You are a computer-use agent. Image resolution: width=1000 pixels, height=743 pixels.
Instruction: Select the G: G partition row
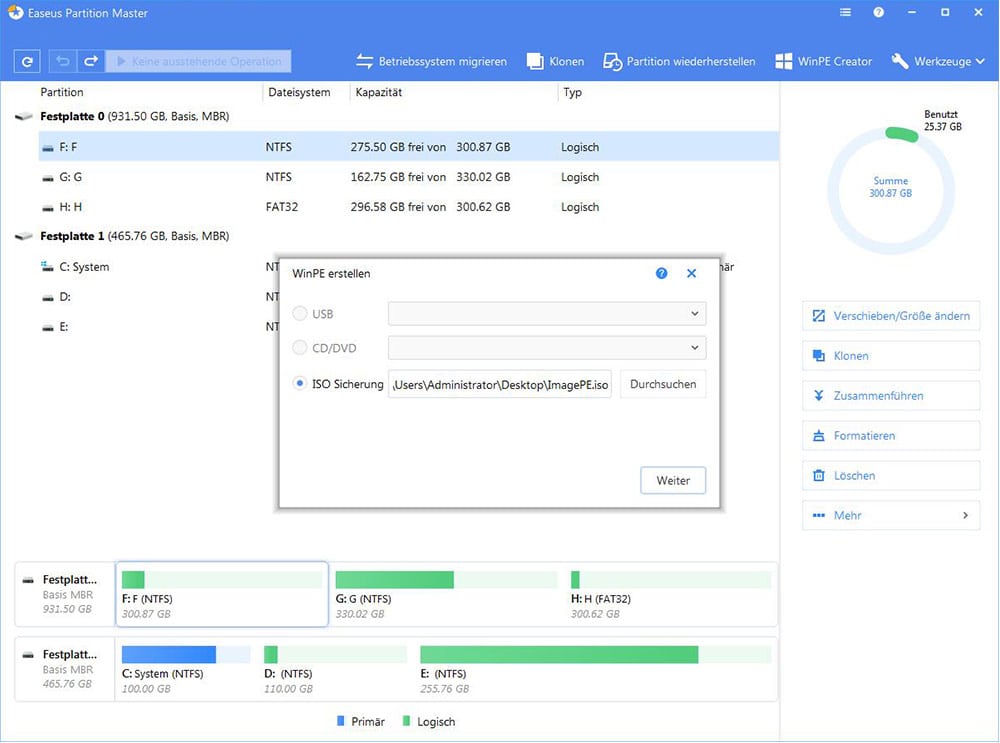[x=408, y=177]
